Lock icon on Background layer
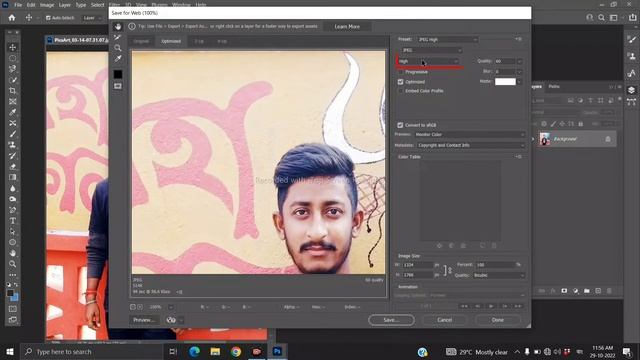This screenshot has width=640, height=360. coord(608,139)
